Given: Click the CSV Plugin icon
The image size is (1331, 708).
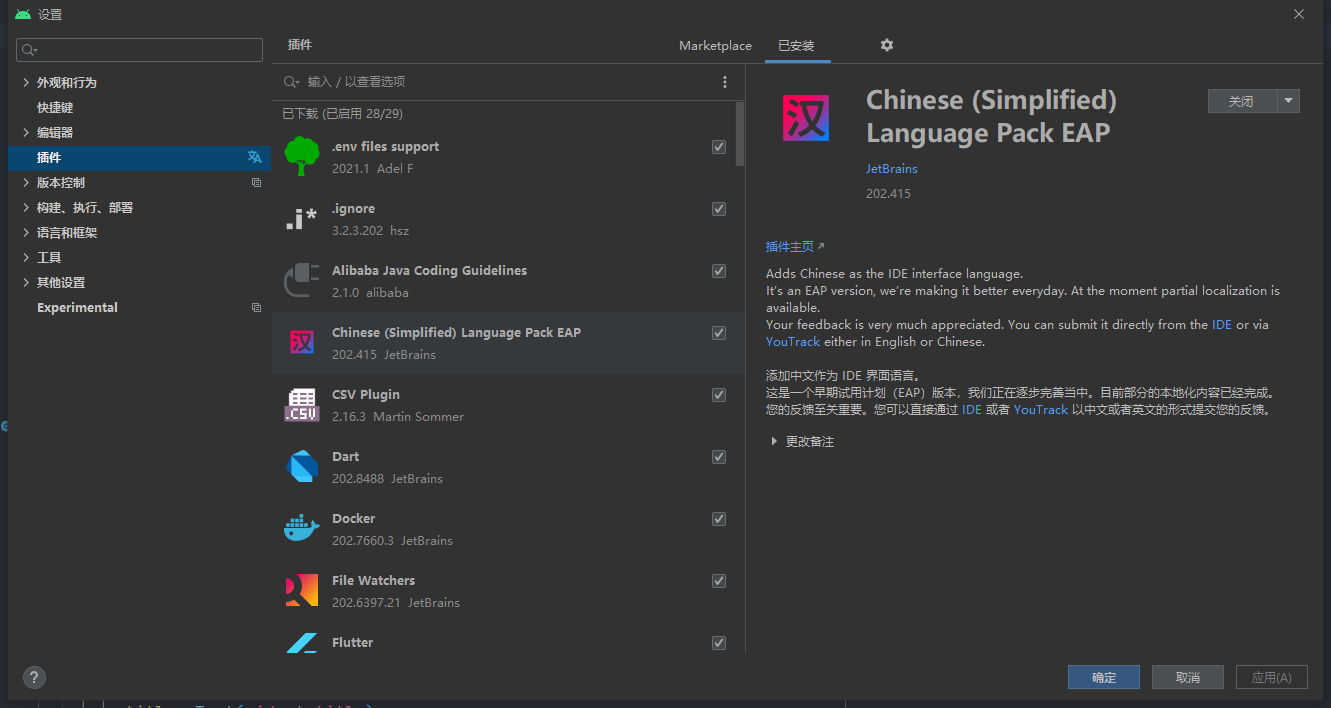Looking at the screenshot, I should tap(301, 405).
